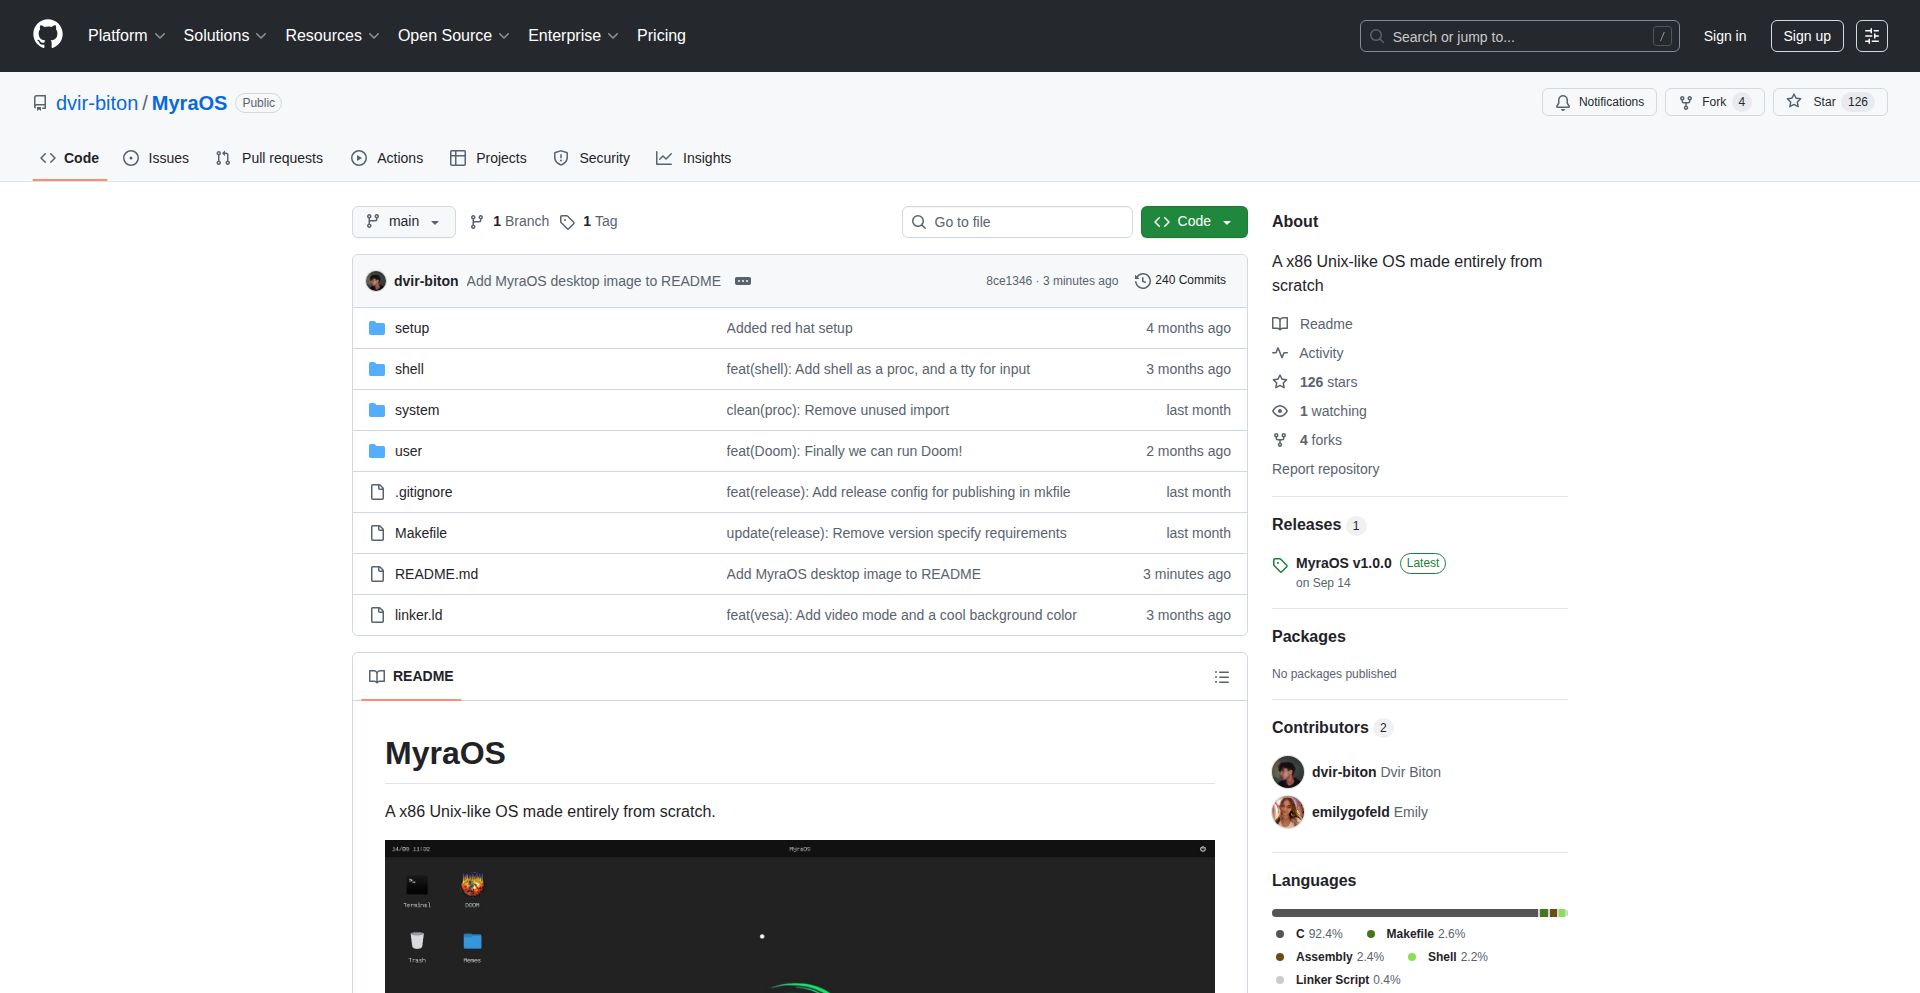Image resolution: width=1920 pixels, height=993 pixels.
Task: Open the README book icon in About
Action: (1281, 323)
